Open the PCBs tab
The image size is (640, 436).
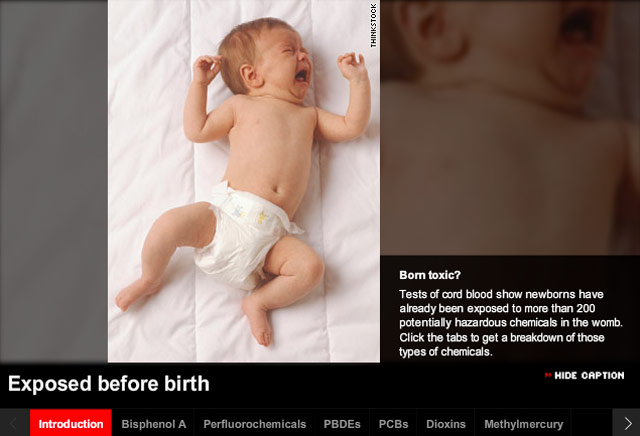tap(393, 424)
